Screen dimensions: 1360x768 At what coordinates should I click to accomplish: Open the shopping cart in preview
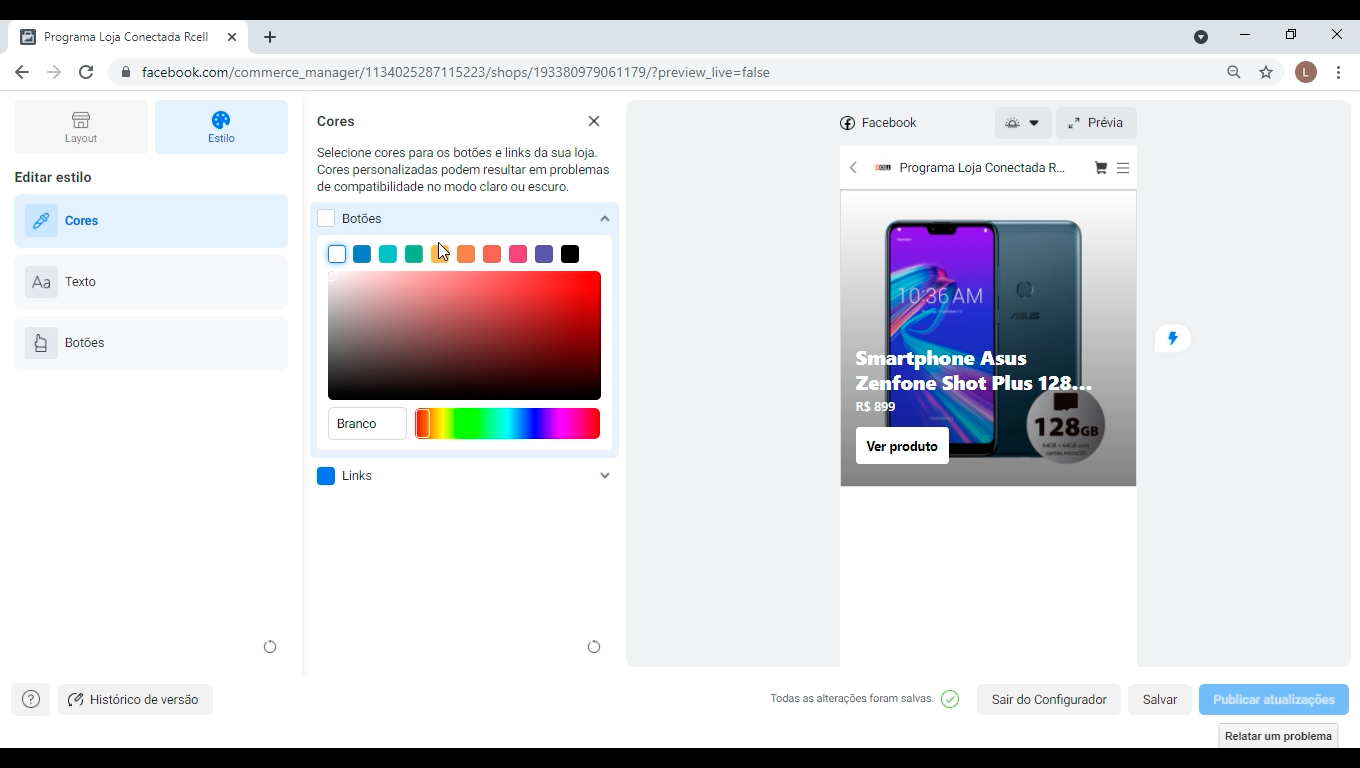[1100, 168]
